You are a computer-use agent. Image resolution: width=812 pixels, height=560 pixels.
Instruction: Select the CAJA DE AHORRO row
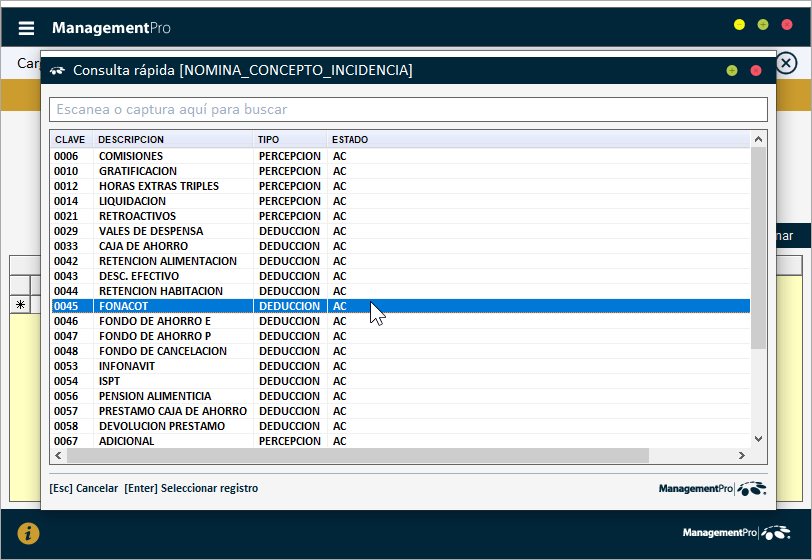[x=400, y=246]
